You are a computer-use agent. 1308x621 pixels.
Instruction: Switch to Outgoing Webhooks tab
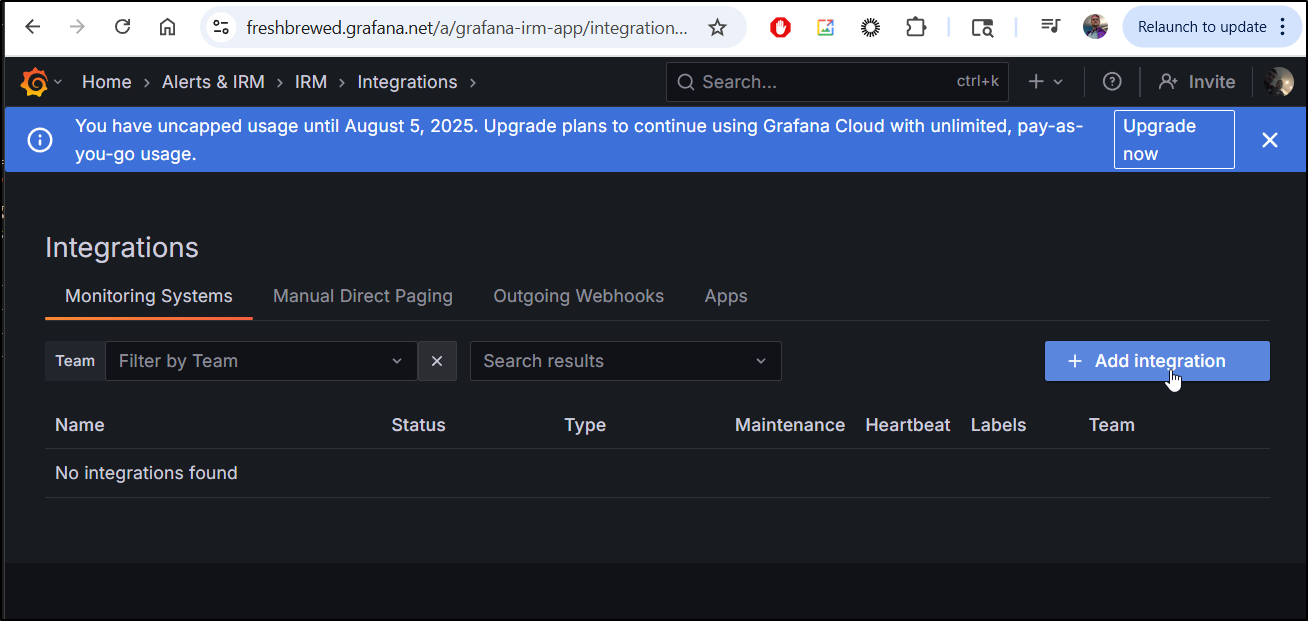tap(578, 296)
